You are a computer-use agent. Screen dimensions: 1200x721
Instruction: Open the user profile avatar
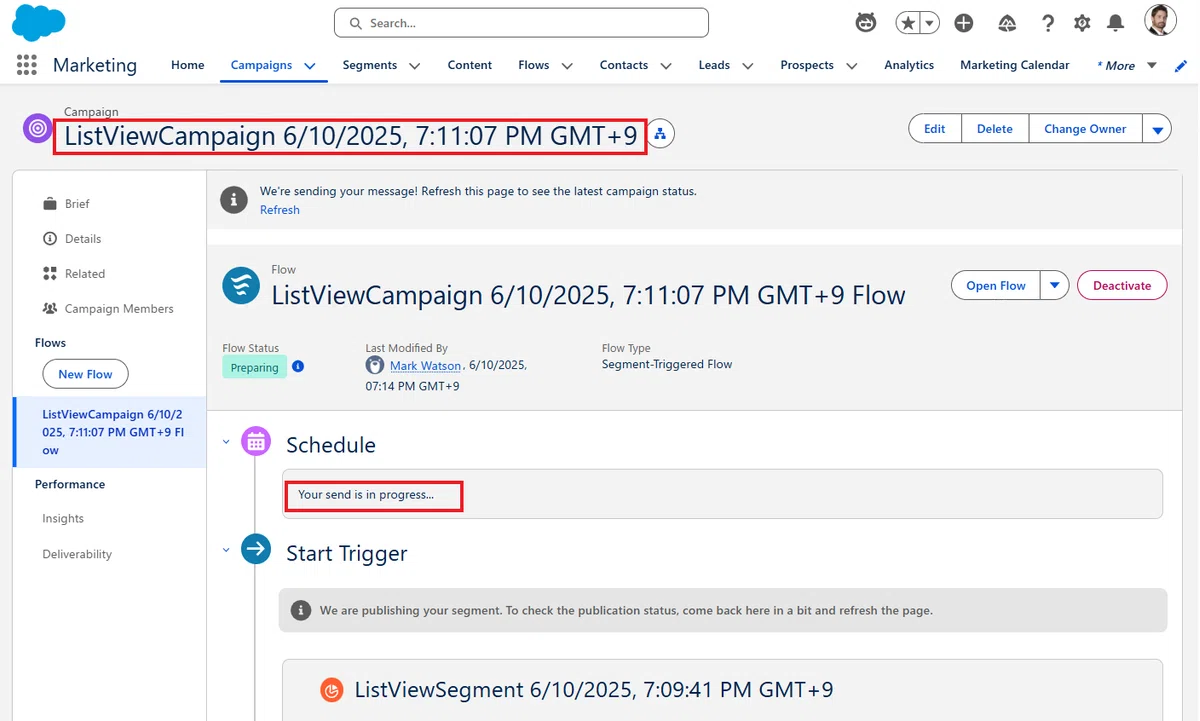pos(1160,21)
